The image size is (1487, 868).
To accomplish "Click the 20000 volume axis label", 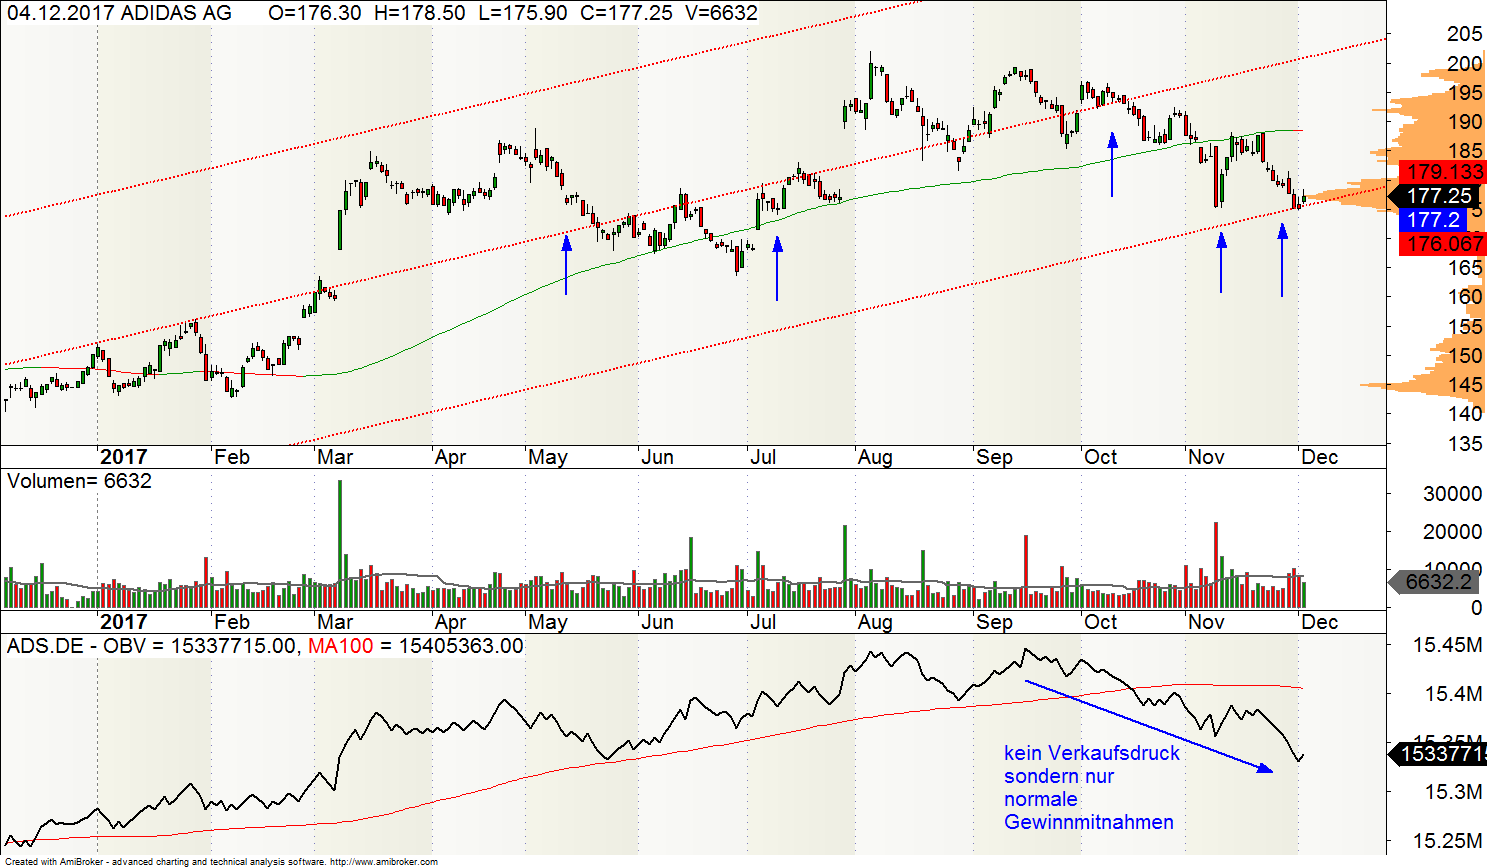I will (1453, 532).
